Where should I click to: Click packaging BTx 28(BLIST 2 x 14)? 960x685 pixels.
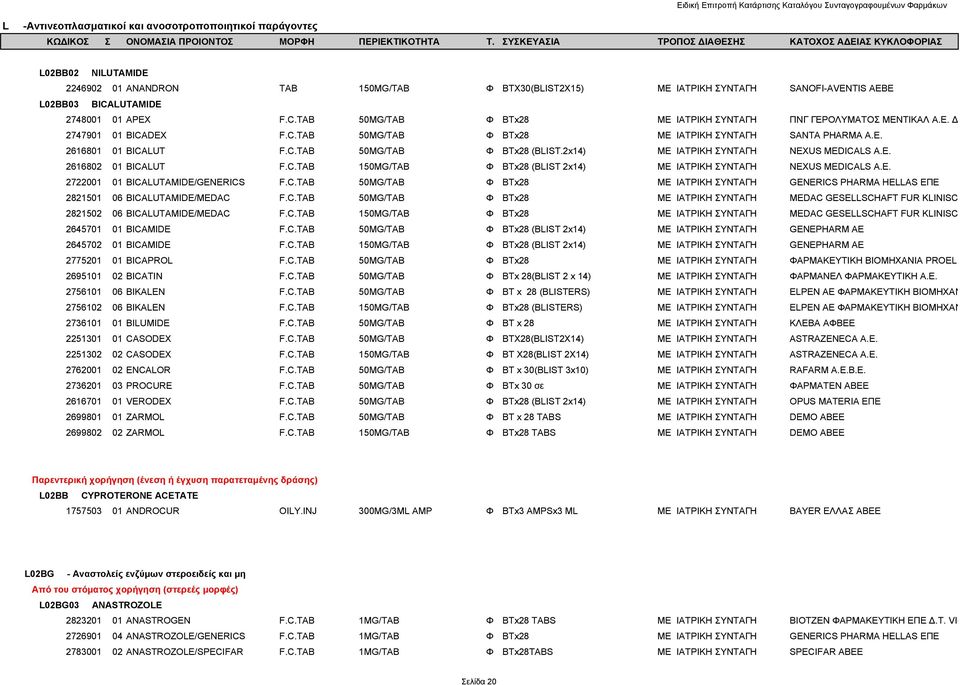coord(547,276)
